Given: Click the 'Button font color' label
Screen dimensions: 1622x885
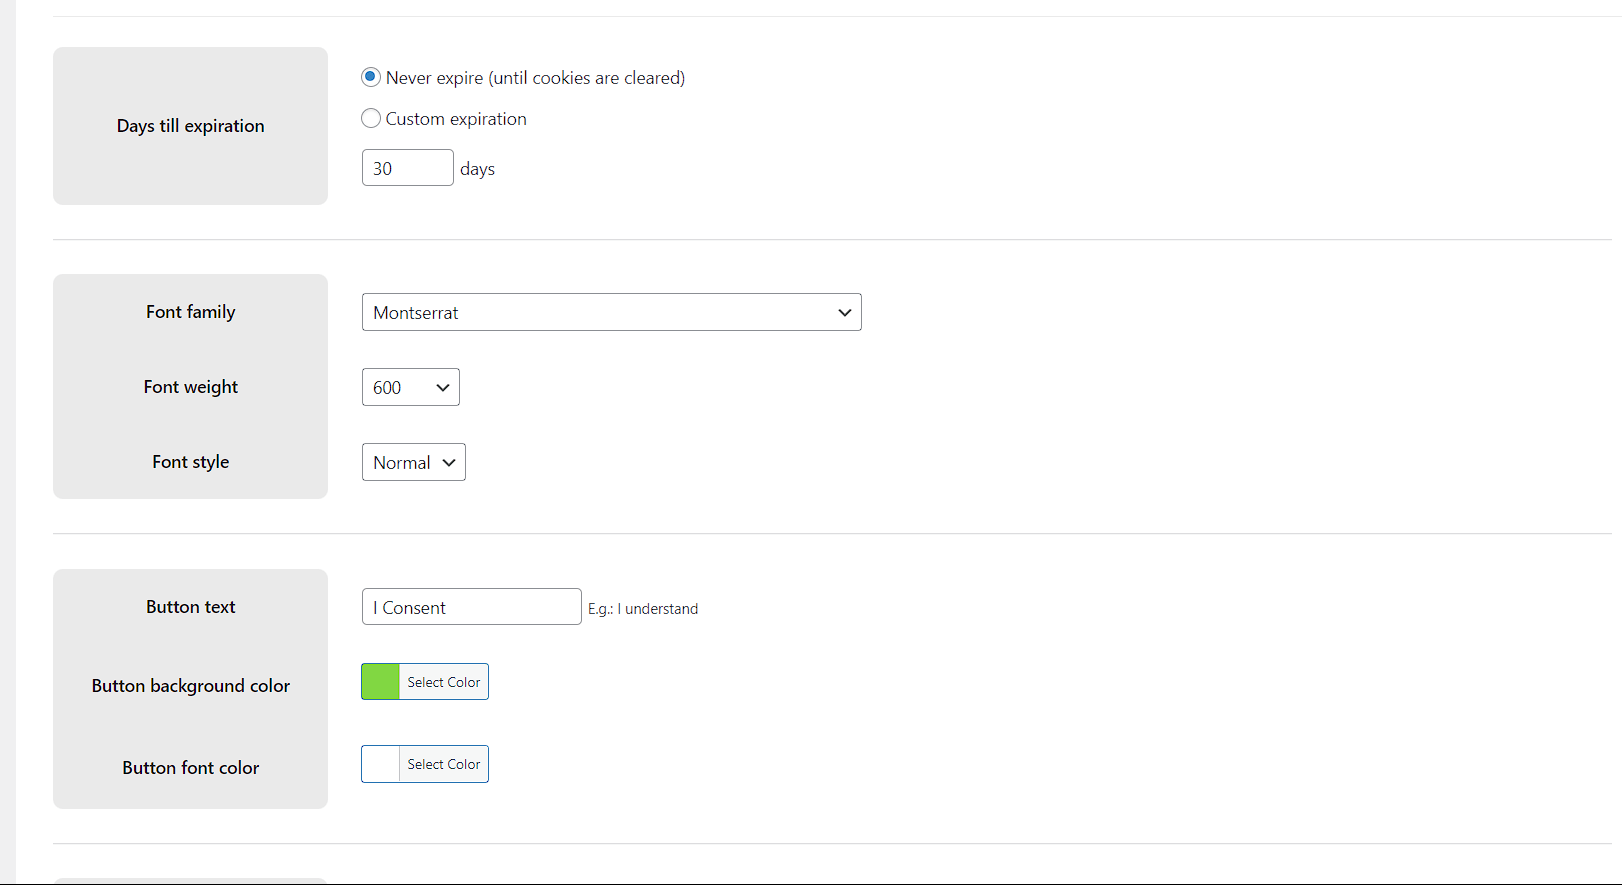Looking at the screenshot, I should pos(190,768).
